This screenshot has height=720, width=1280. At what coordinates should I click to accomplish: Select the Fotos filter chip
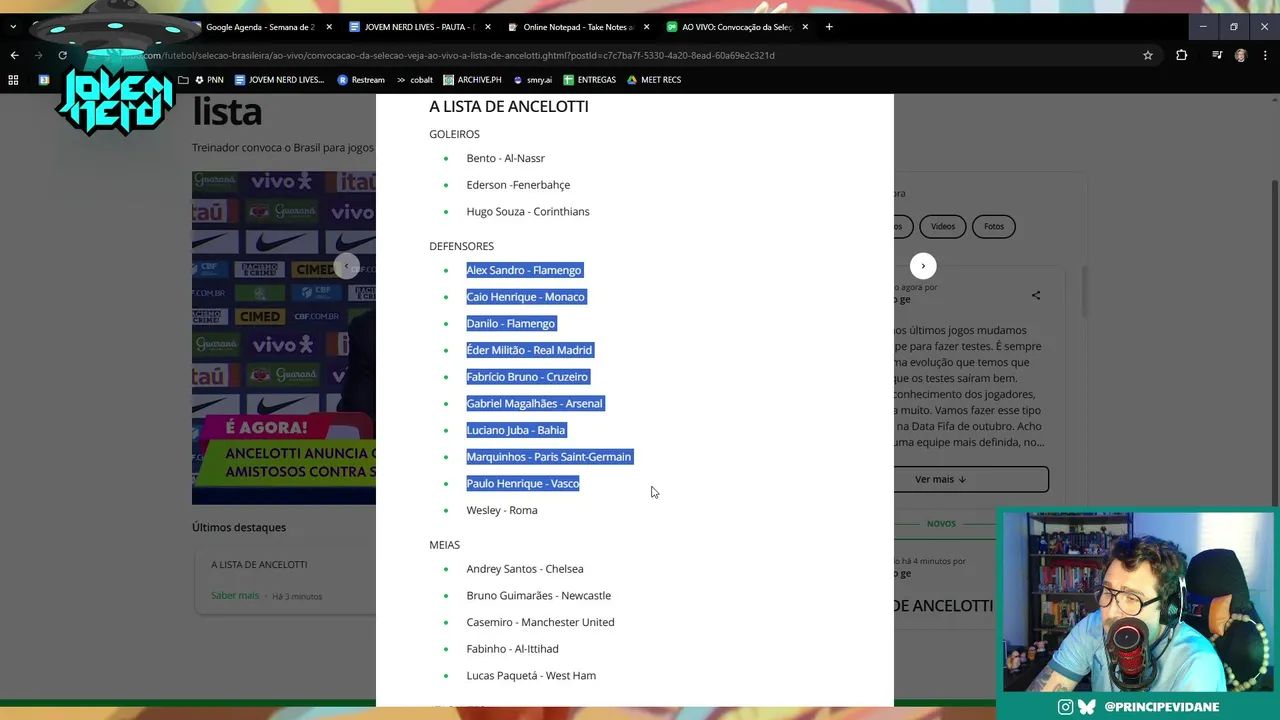[994, 226]
